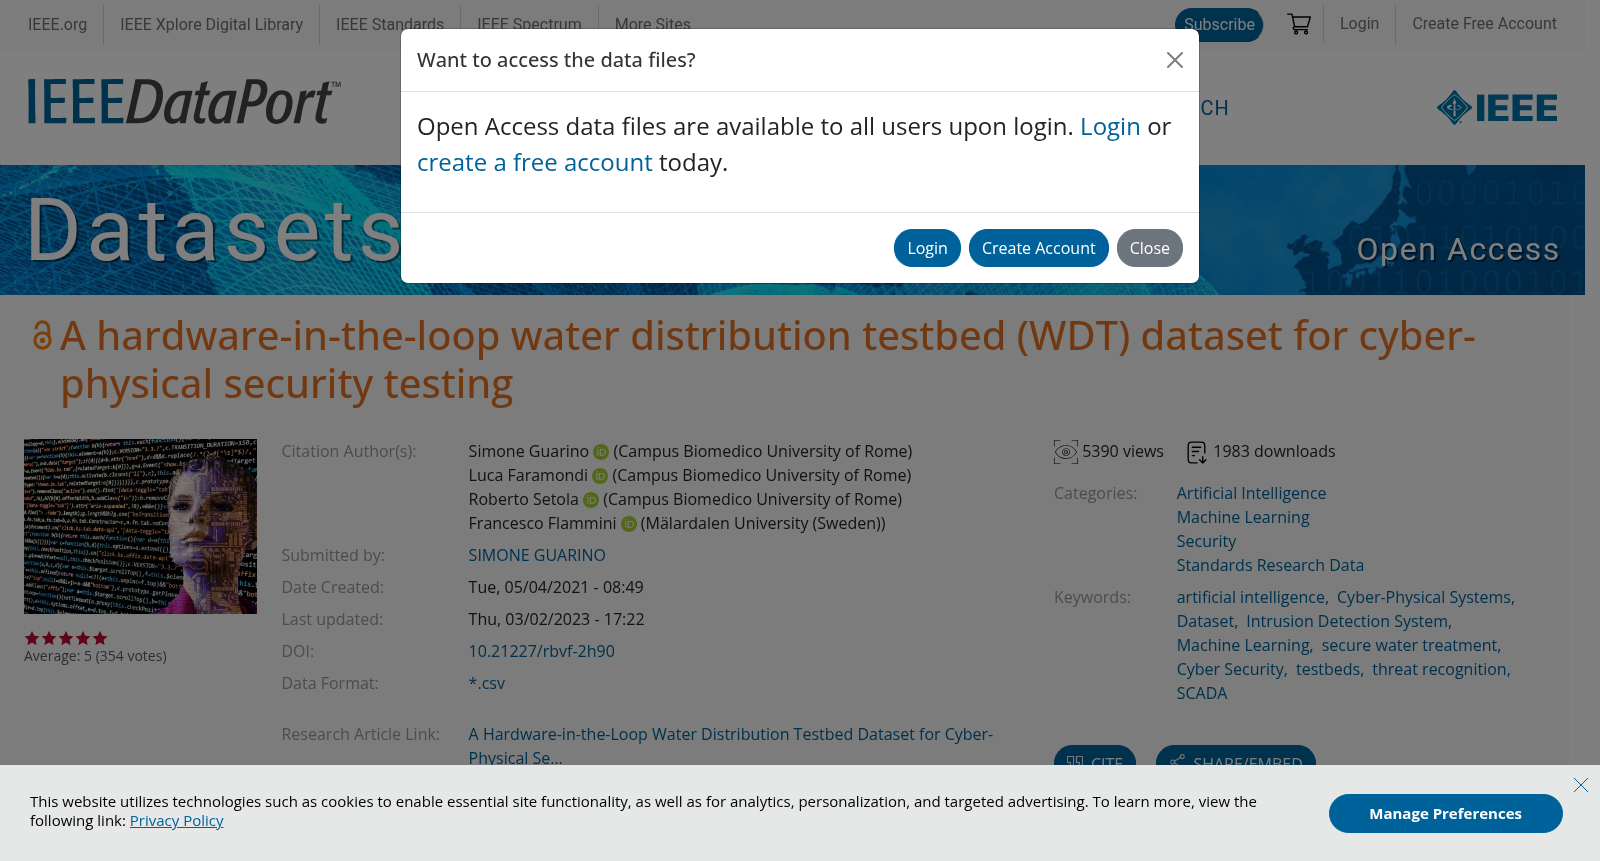Select Intrusion Detection System keyword

1347,621
